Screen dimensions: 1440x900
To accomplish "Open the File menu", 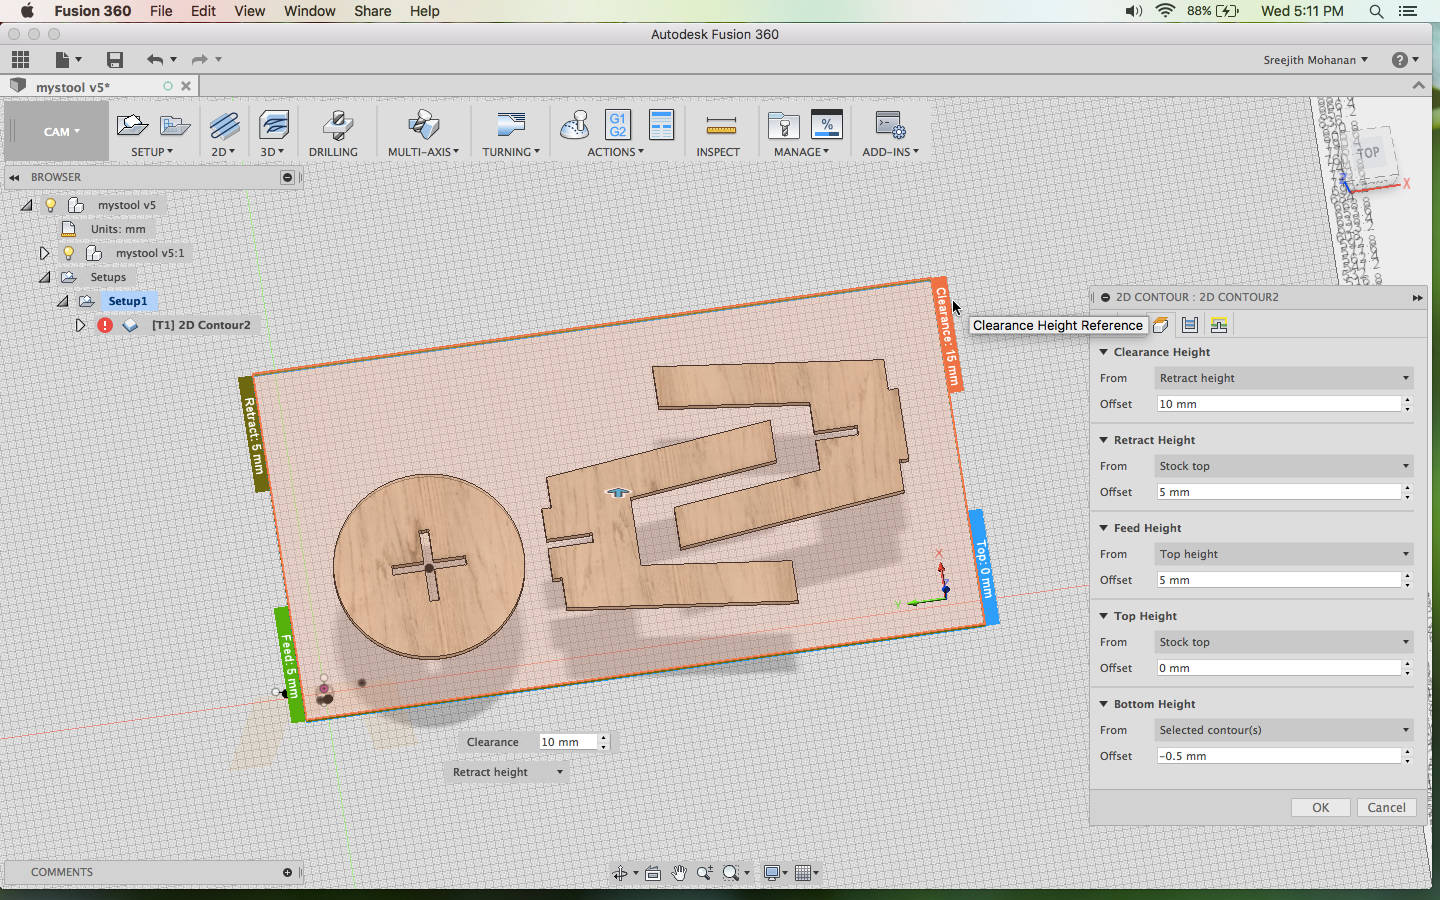I will 161,11.
